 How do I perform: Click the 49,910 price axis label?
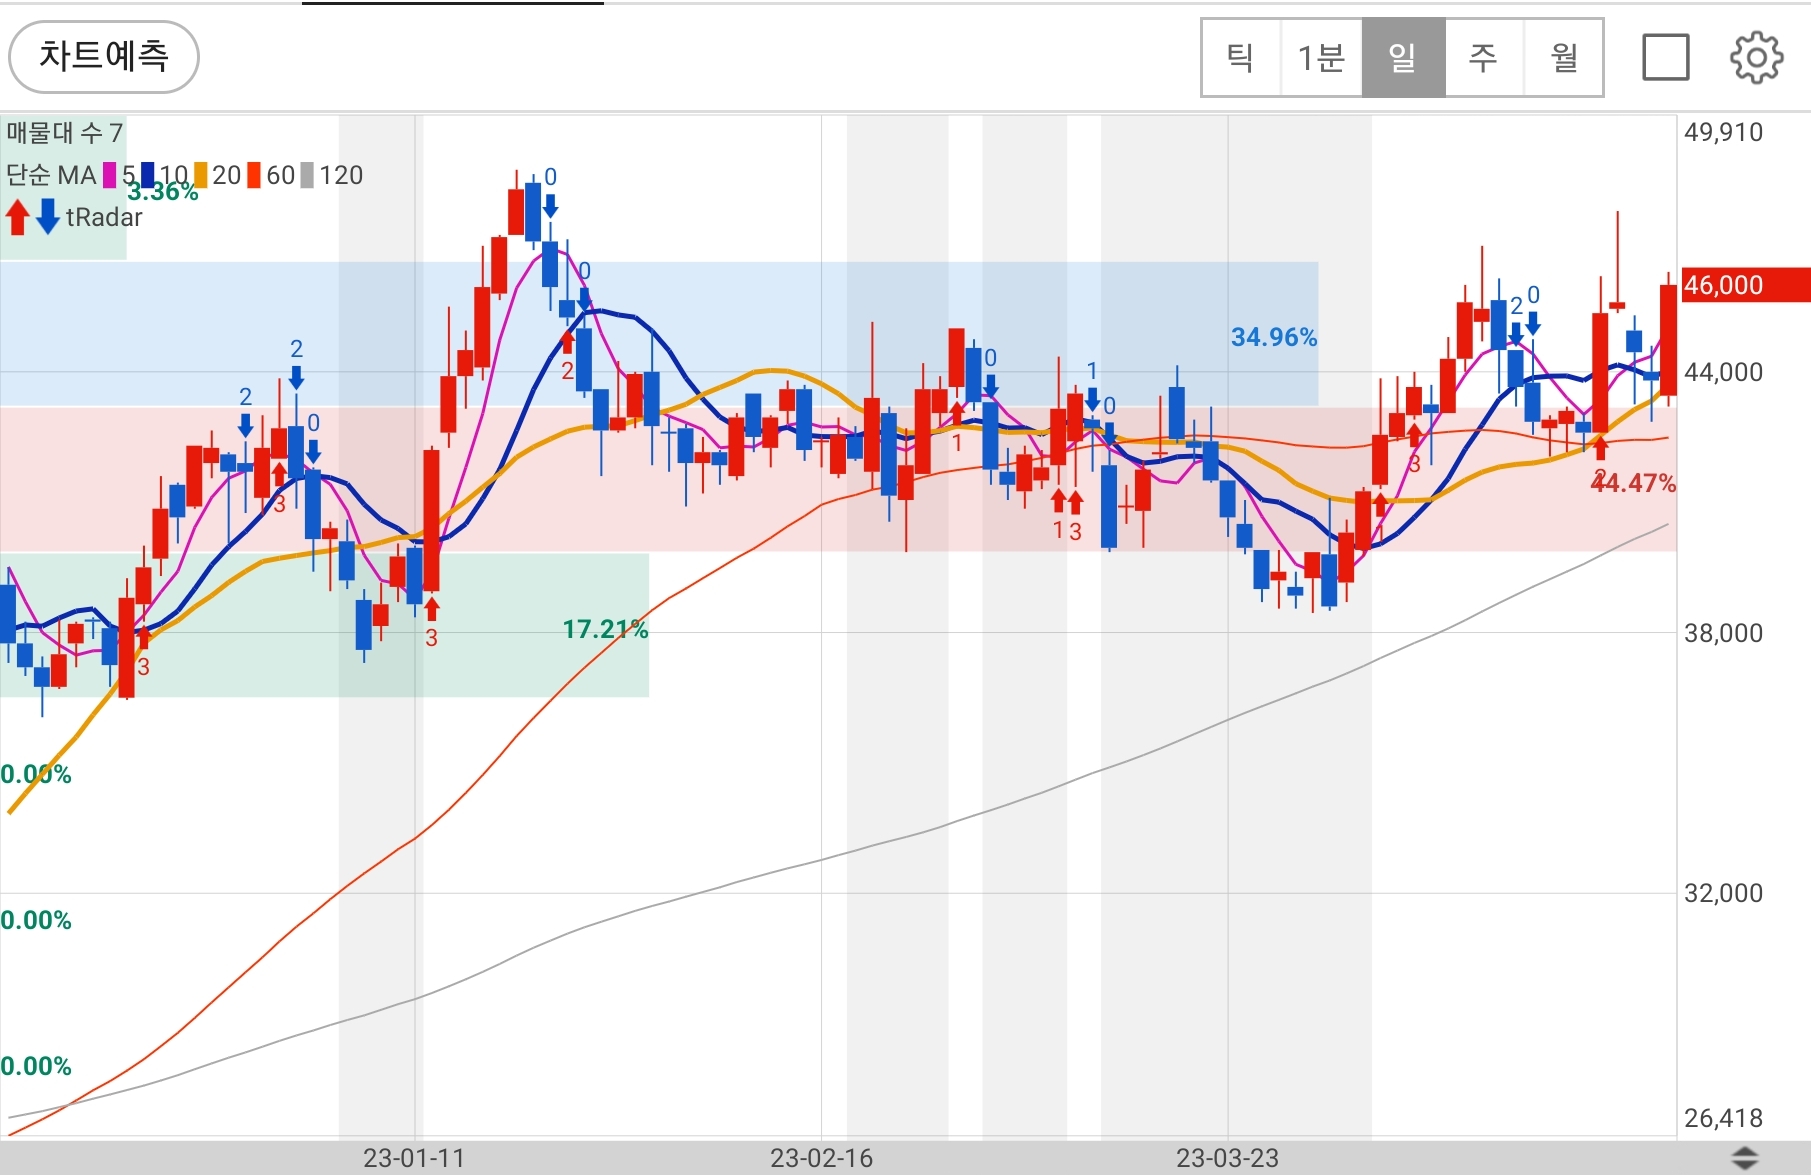click(1724, 132)
